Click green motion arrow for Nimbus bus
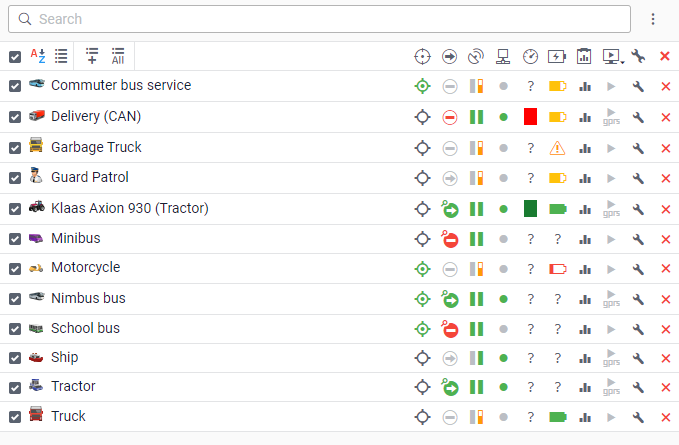The height and width of the screenshot is (445, 679). tap(450, 299)
